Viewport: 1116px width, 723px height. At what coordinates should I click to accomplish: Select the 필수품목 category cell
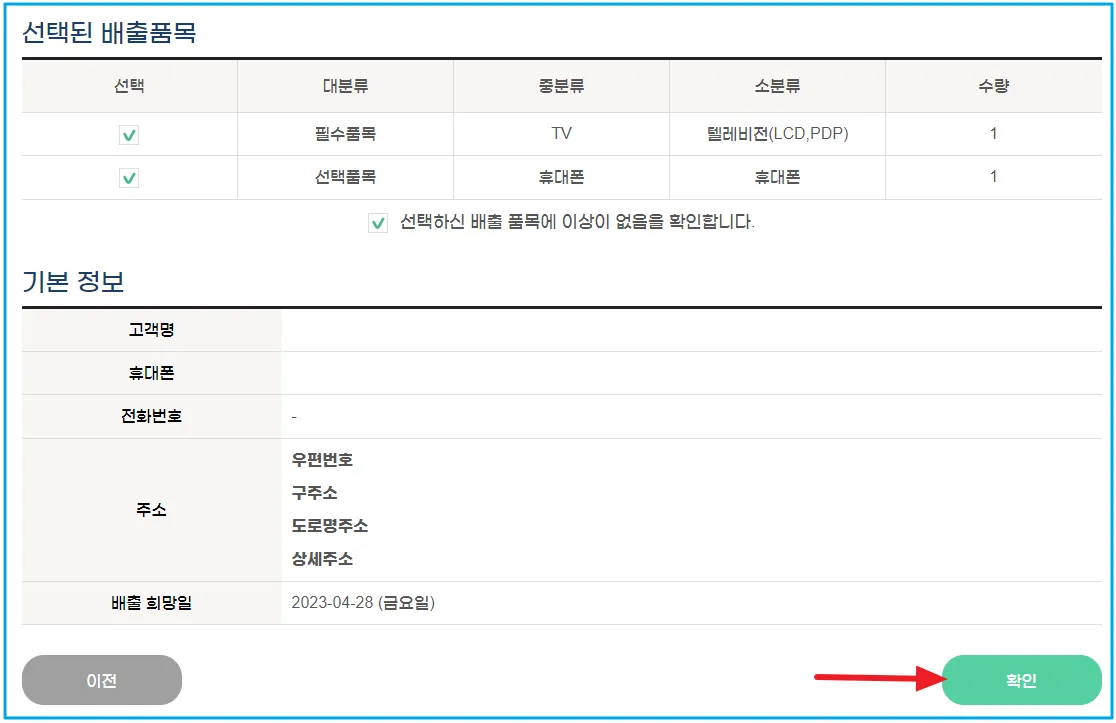(x=344, y=134)
